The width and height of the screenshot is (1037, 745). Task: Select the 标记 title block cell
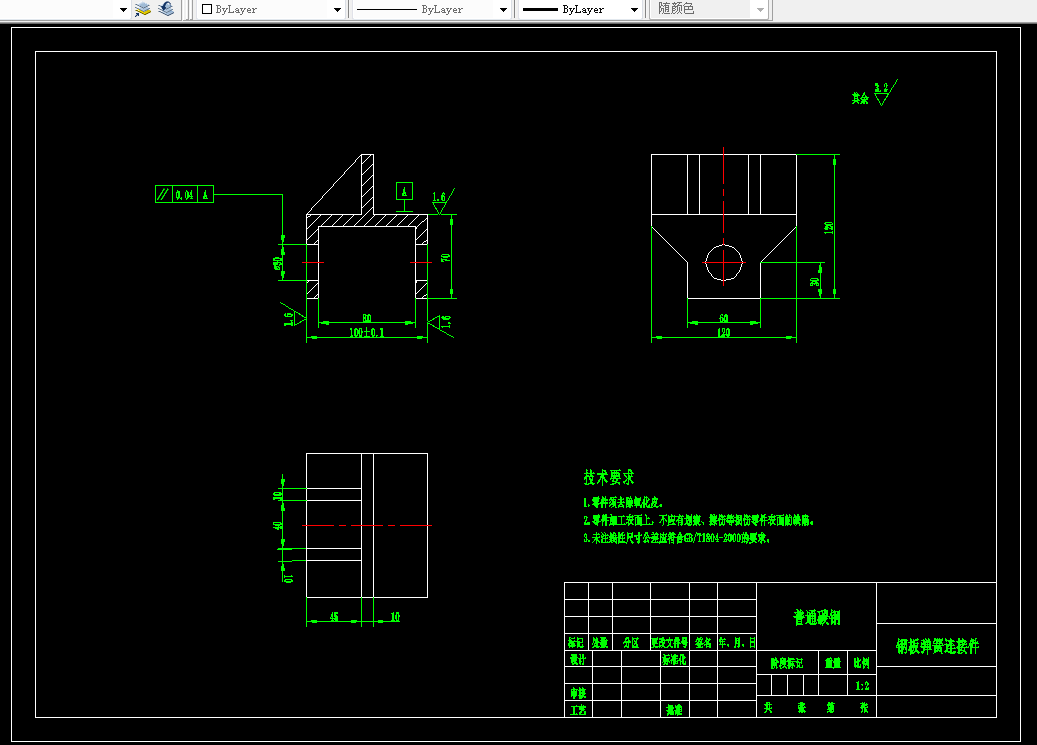point(576,642)
